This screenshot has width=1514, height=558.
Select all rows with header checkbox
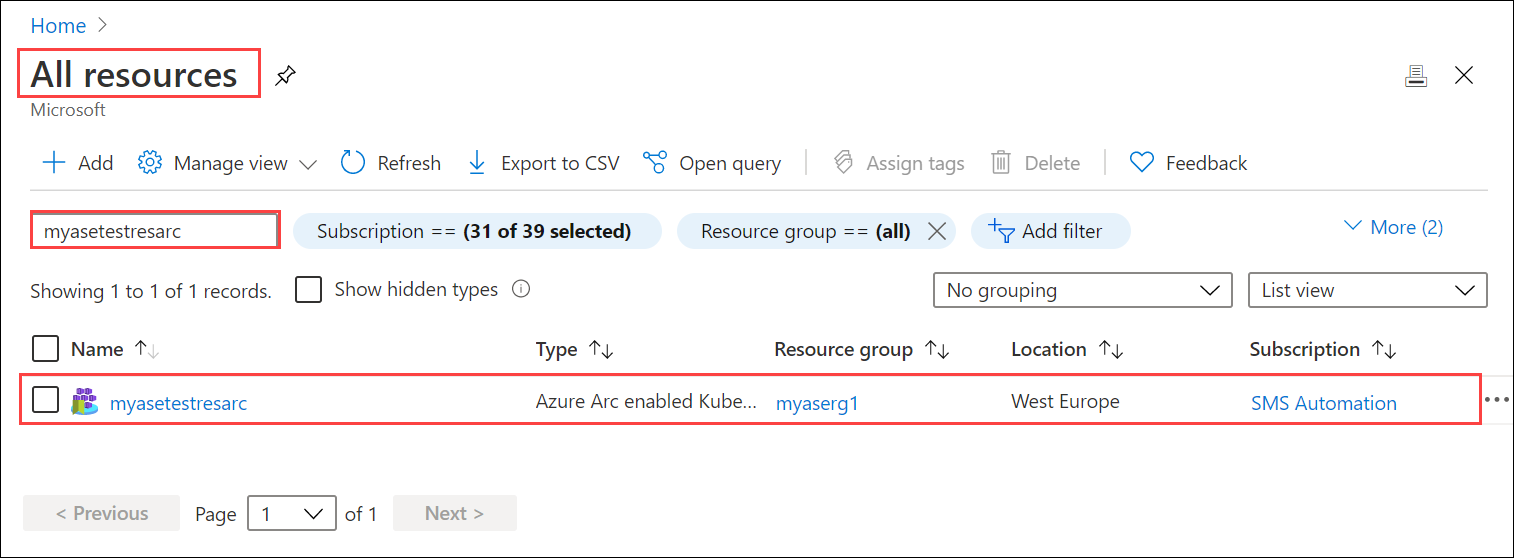tap(45, 349)
